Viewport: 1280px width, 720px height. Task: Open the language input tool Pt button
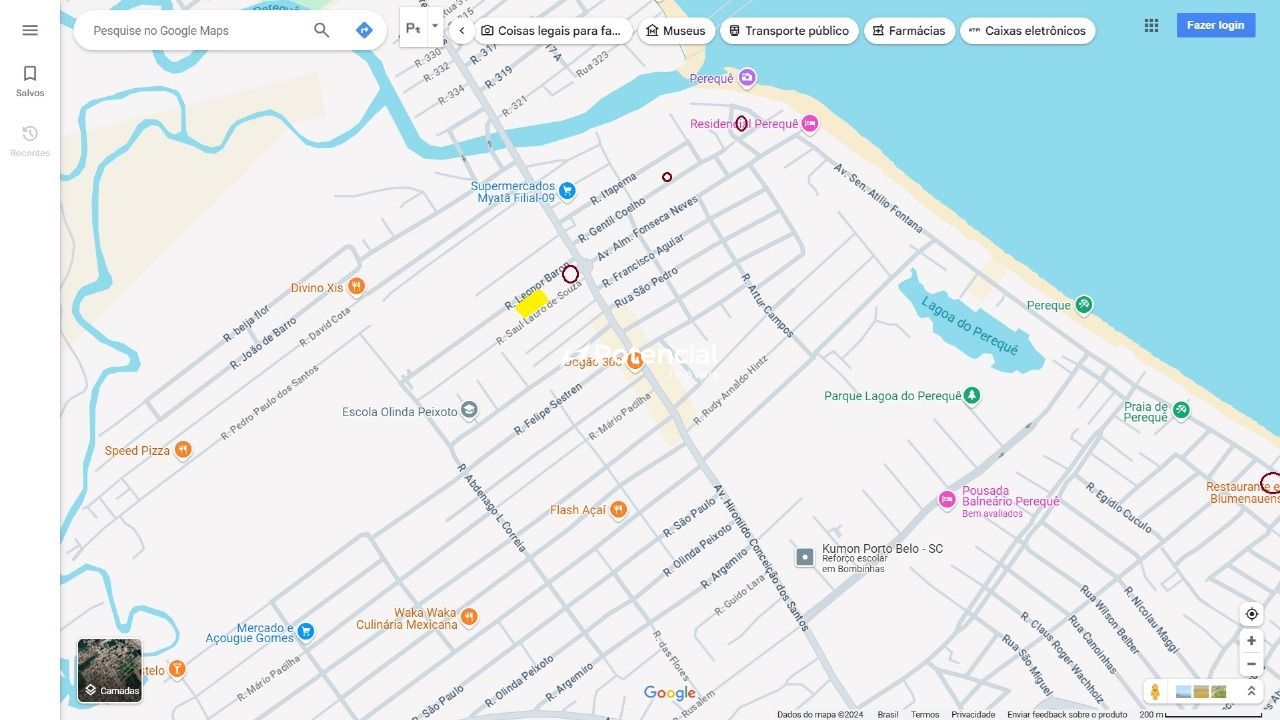(x=413, y=28)
